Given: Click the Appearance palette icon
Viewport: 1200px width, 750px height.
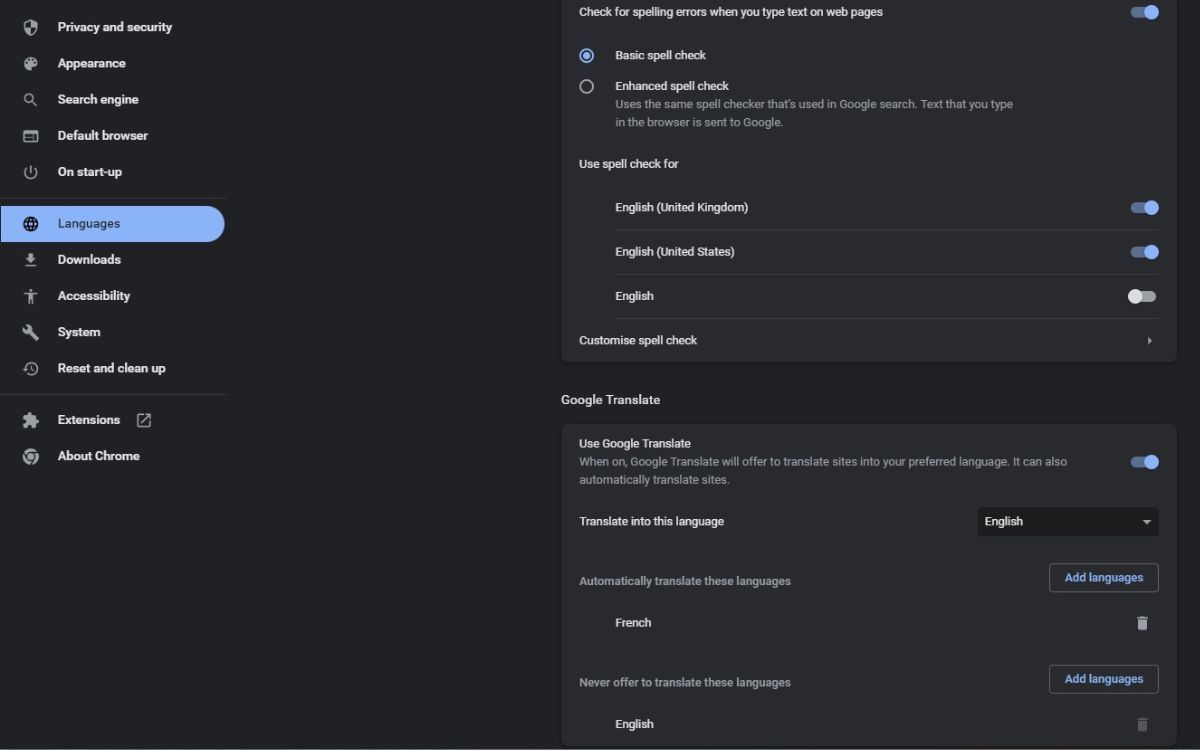Looking at the screenshot, I should [31, 63].
